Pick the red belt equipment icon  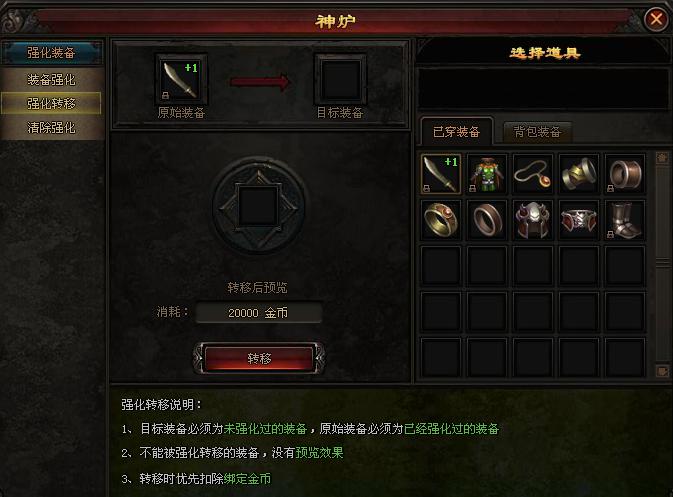click(x=579, y=220)
